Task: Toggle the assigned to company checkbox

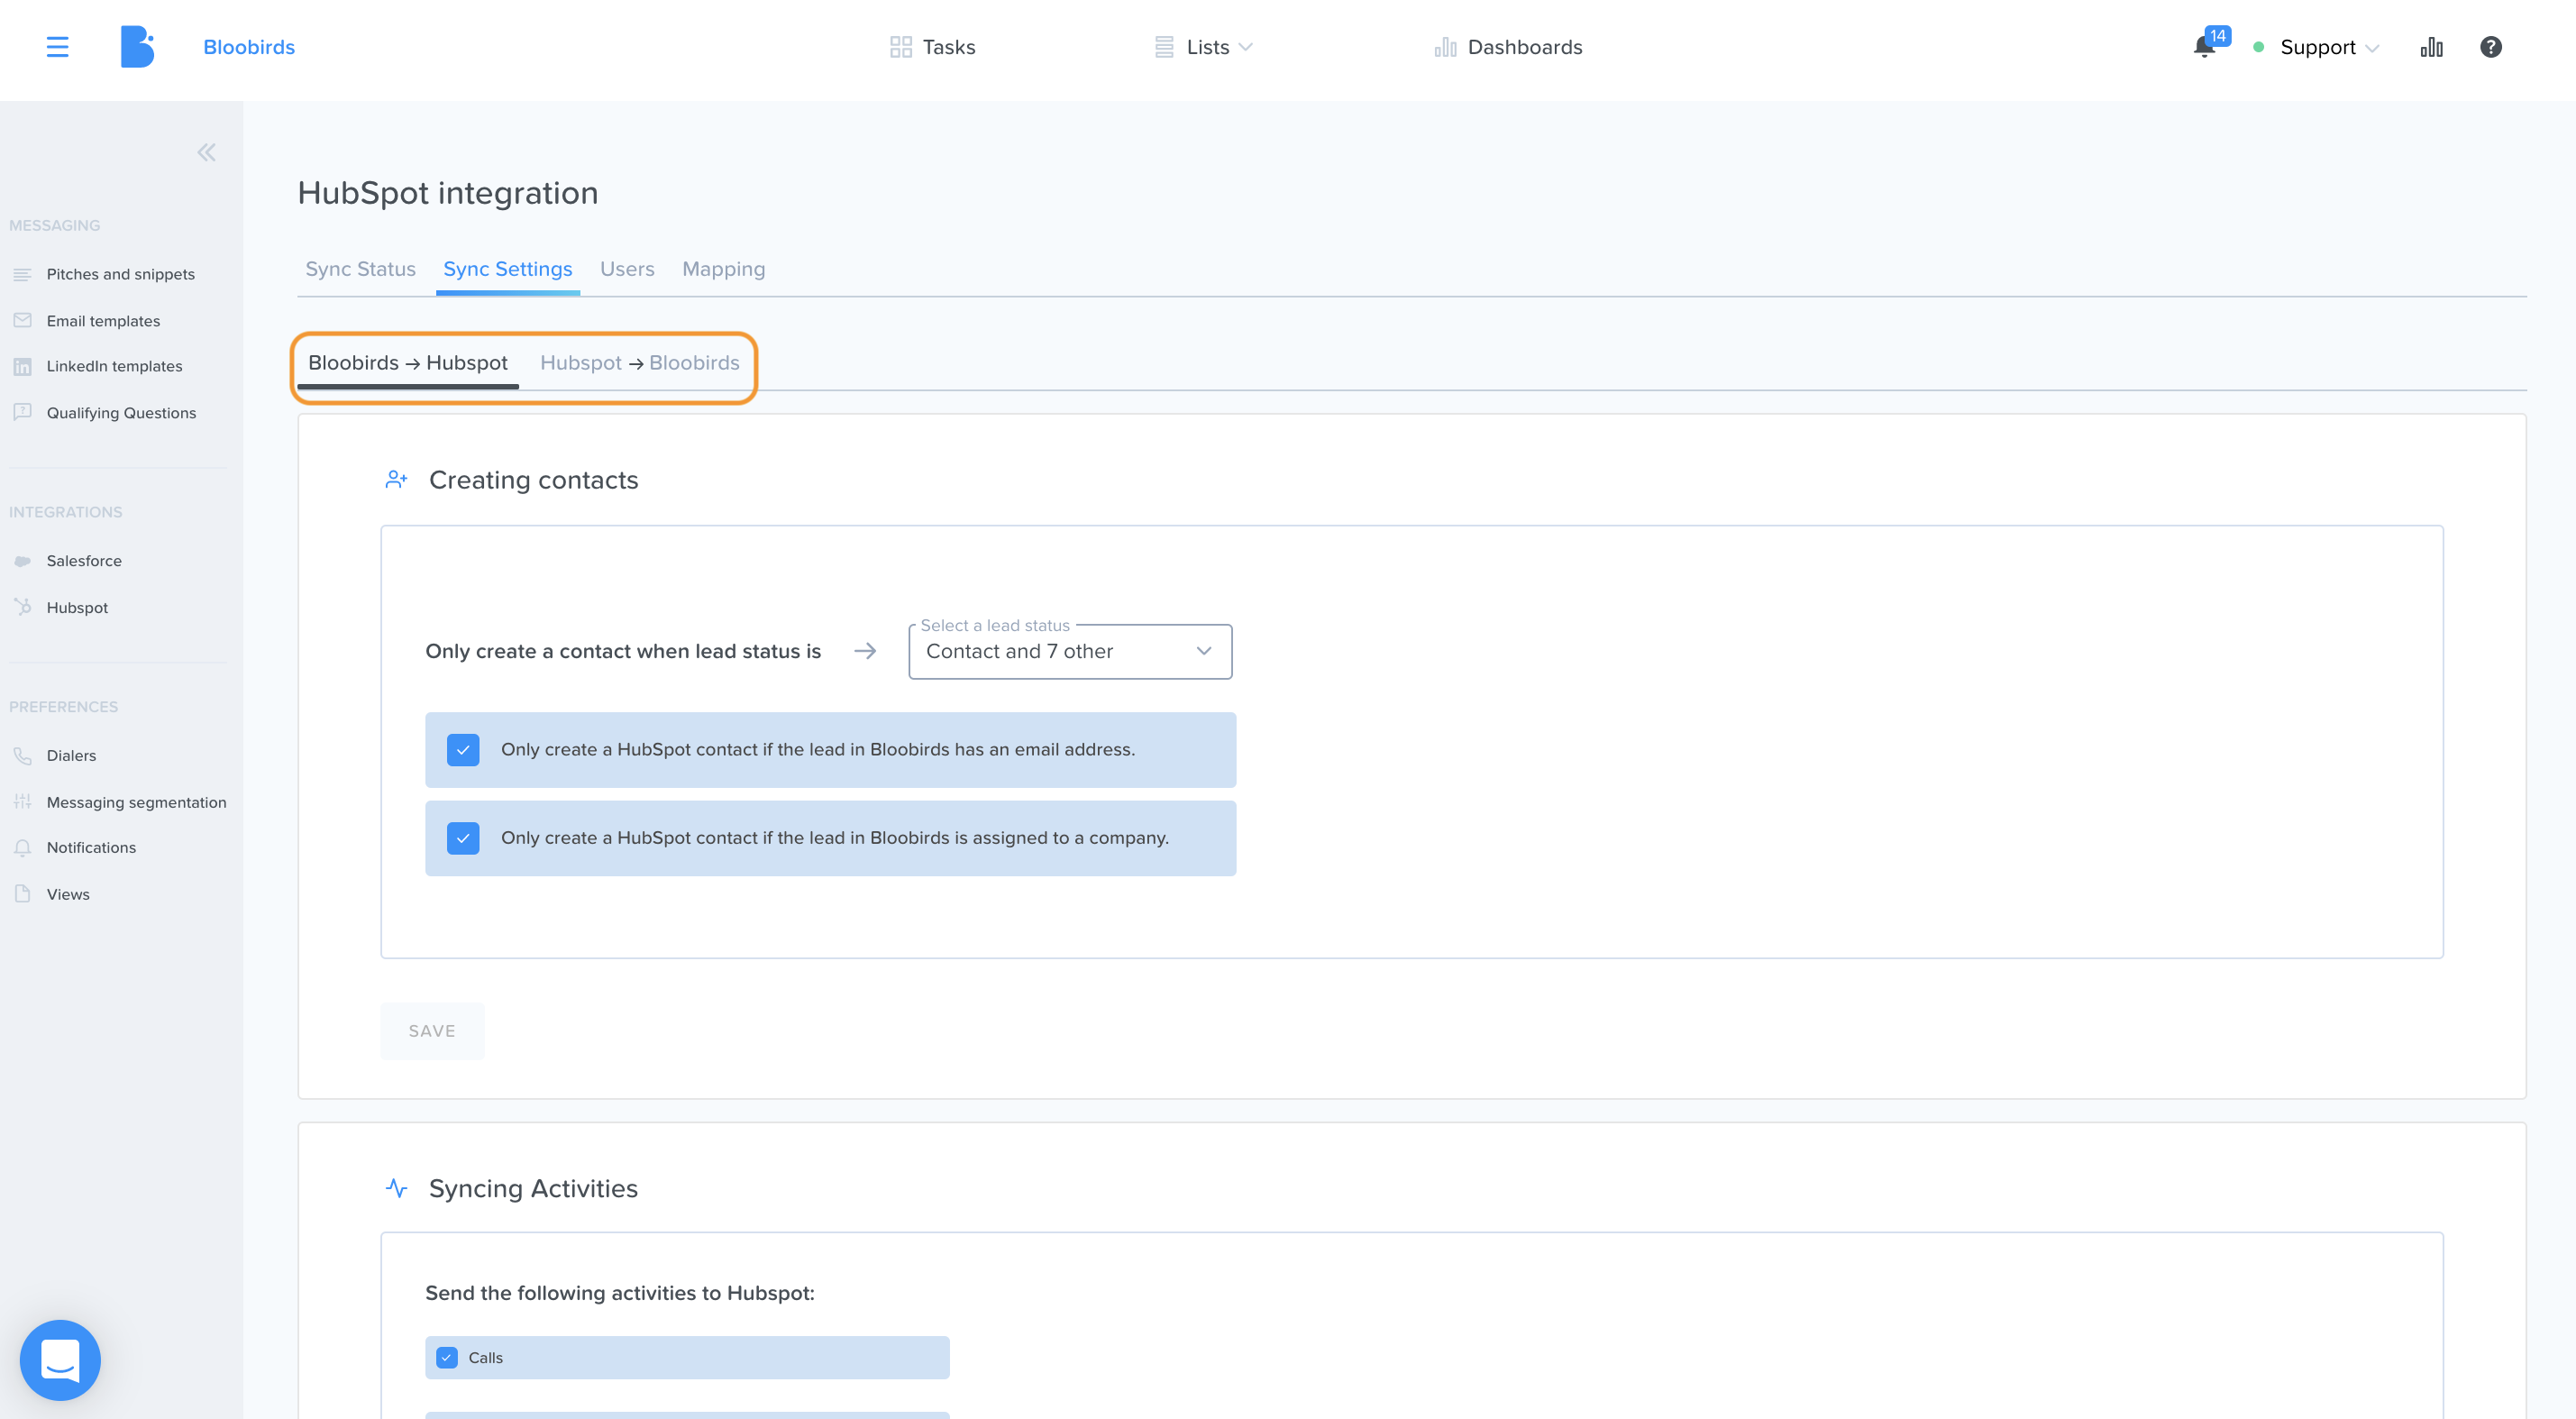Action: coord(463,838)
